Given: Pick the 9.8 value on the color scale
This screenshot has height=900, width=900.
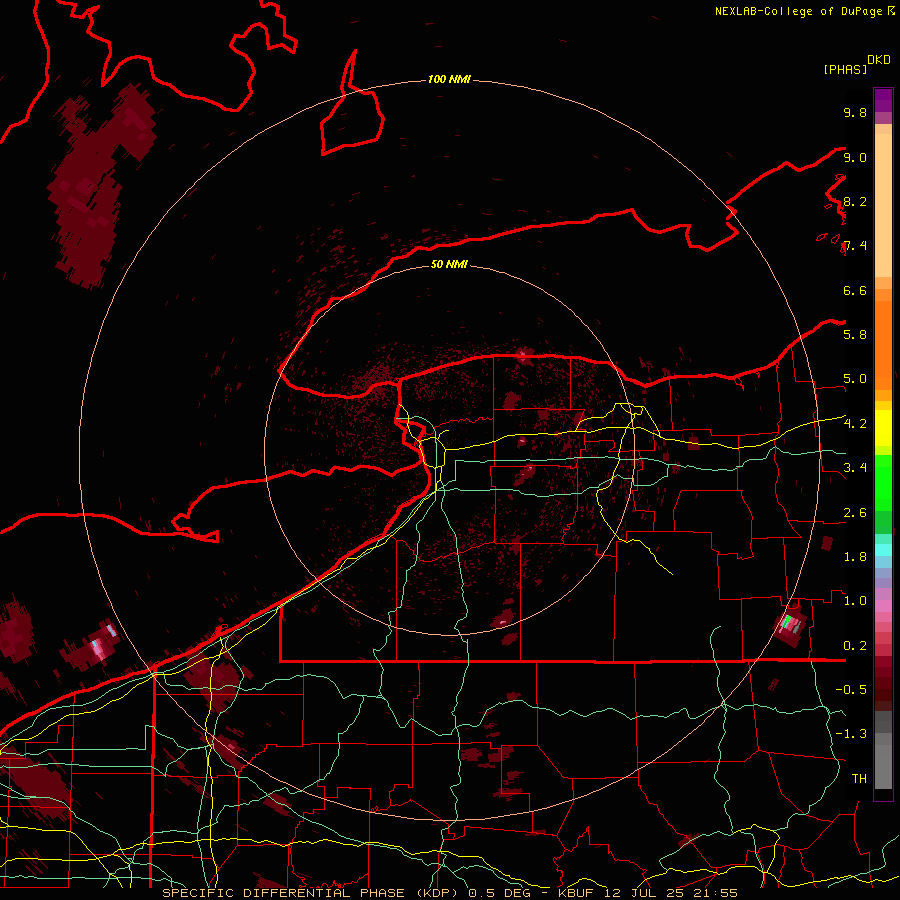Looking at the screenshot, I should (x=855, y=112).
